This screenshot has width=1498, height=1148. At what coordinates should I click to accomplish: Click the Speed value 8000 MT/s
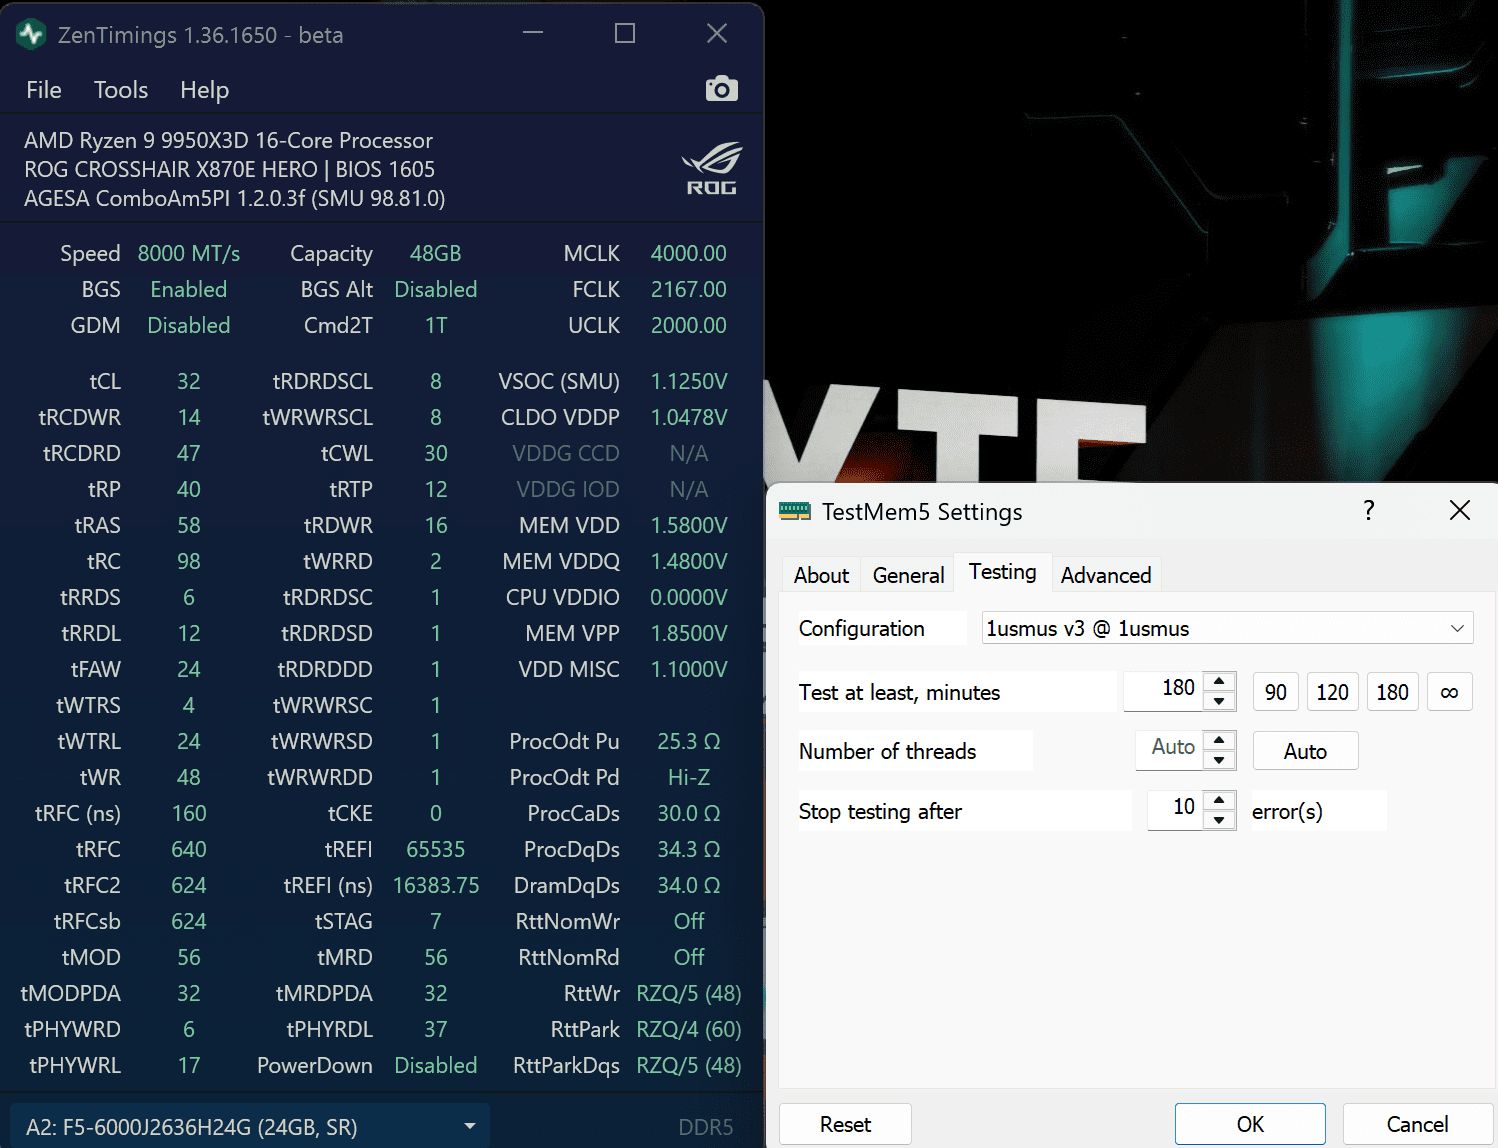(189, 254)
